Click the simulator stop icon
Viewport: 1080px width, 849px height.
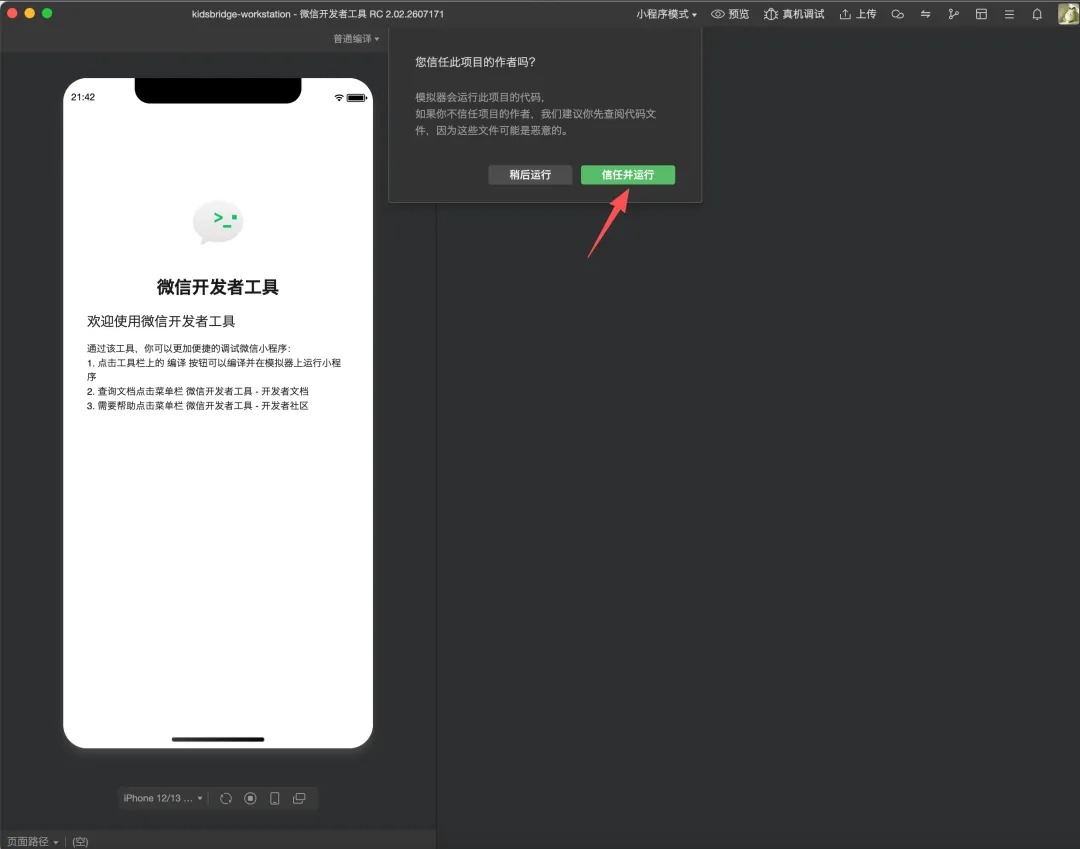tap(250, 798)
